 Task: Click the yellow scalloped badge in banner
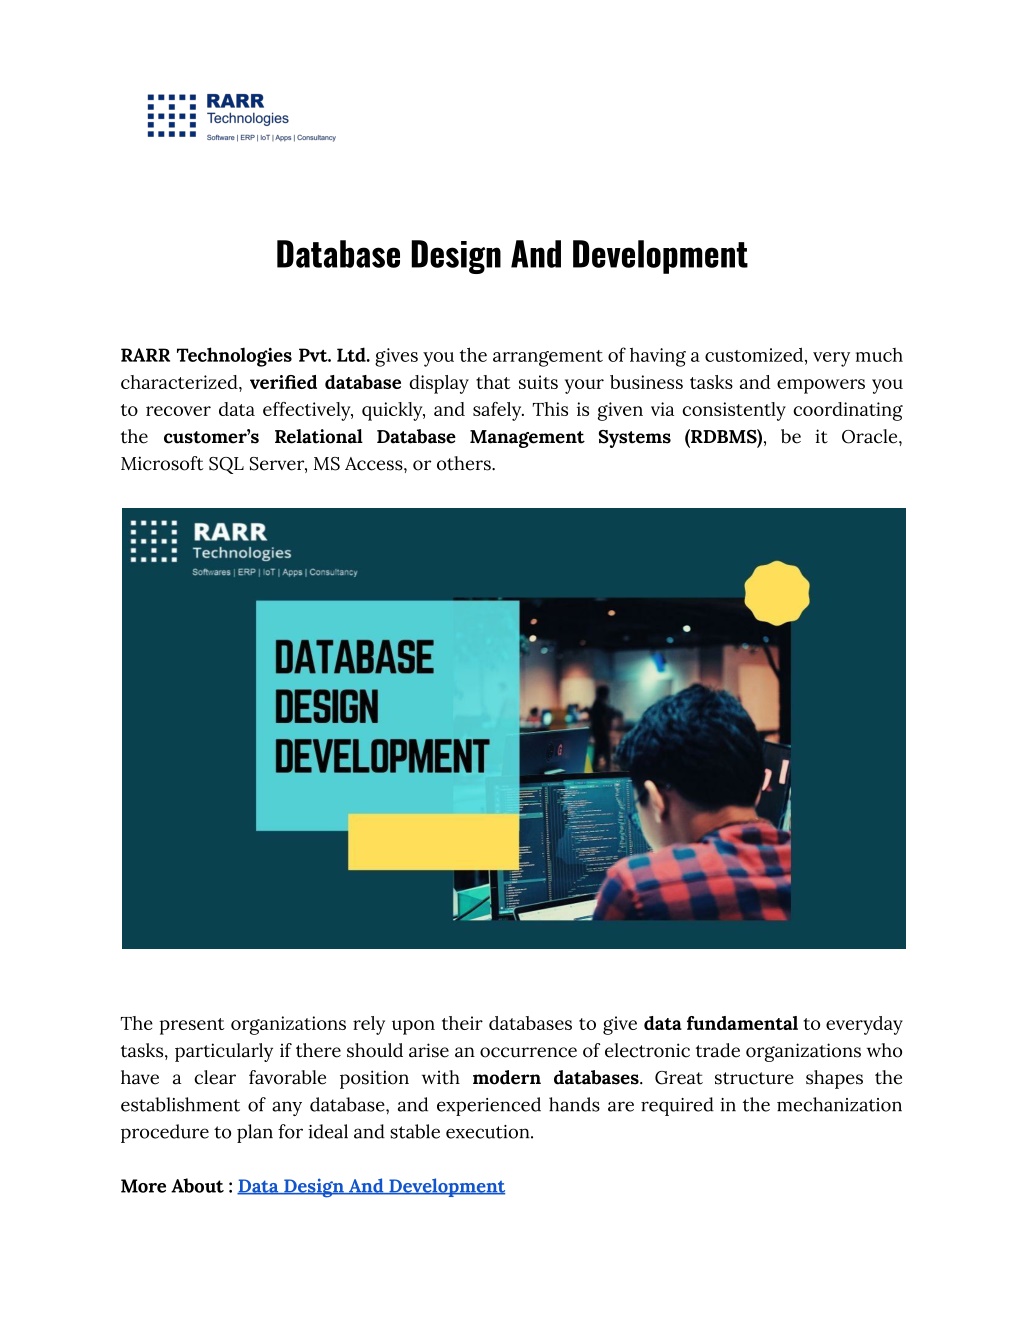coord(777,593)
